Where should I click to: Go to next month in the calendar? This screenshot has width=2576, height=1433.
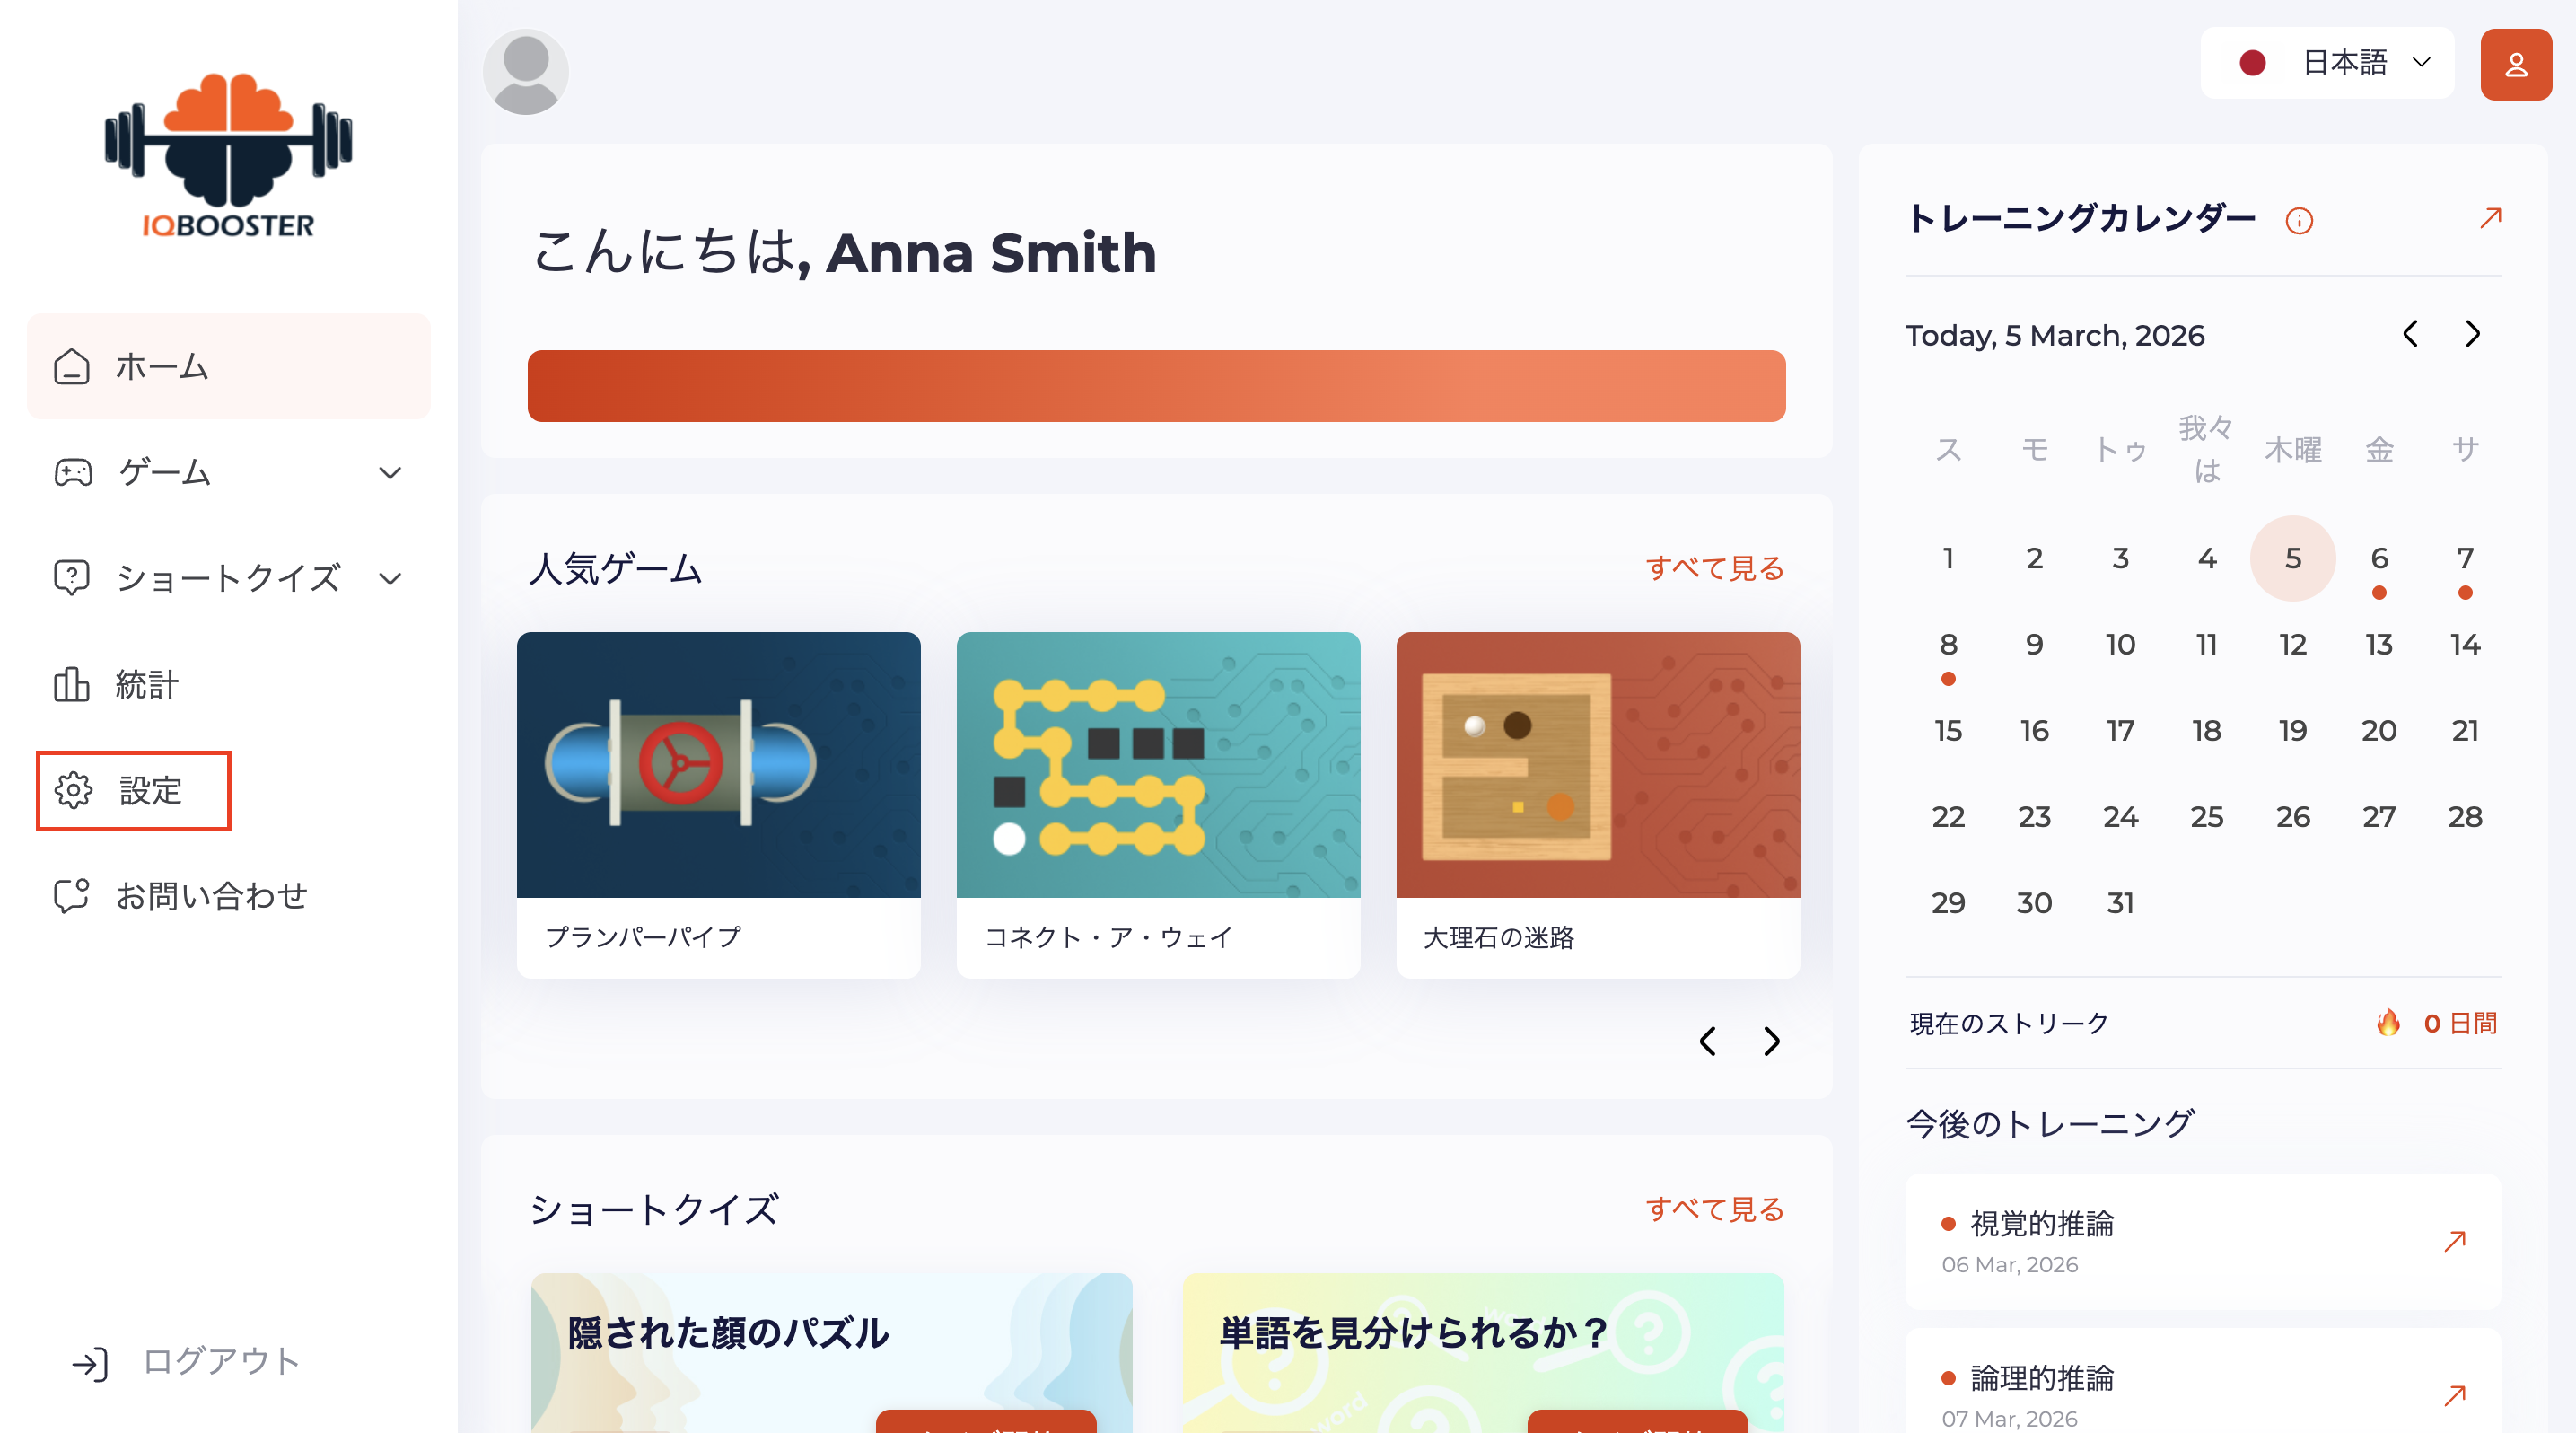pyautogui.click(x=2472, y=334)
